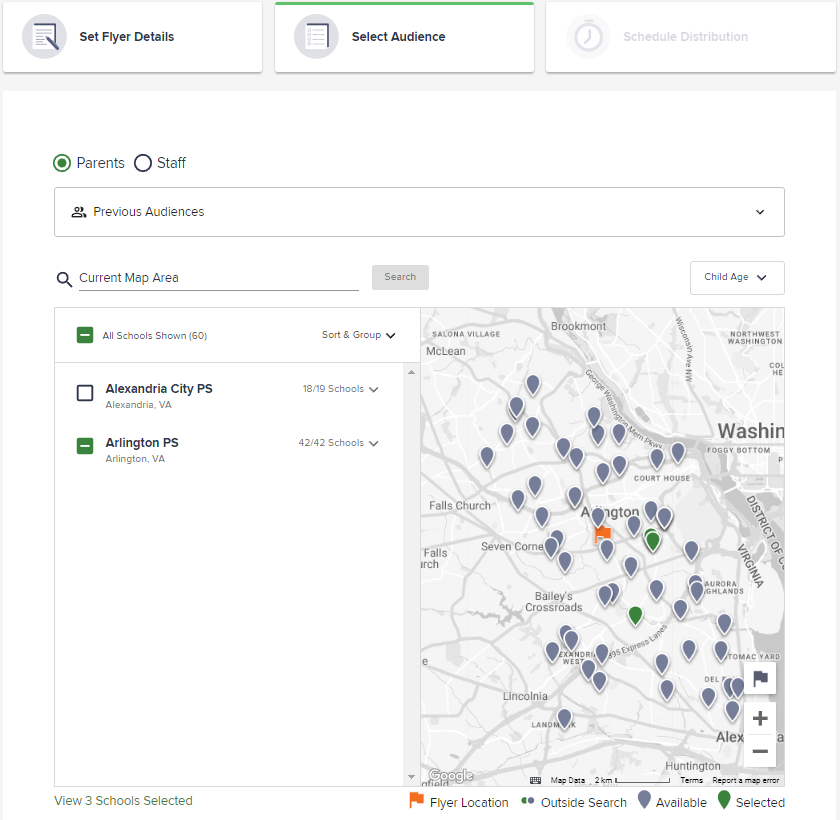Select the Parents radio button
The width and height of the screenshot is (840, 820).
click(x=62, y=163)
